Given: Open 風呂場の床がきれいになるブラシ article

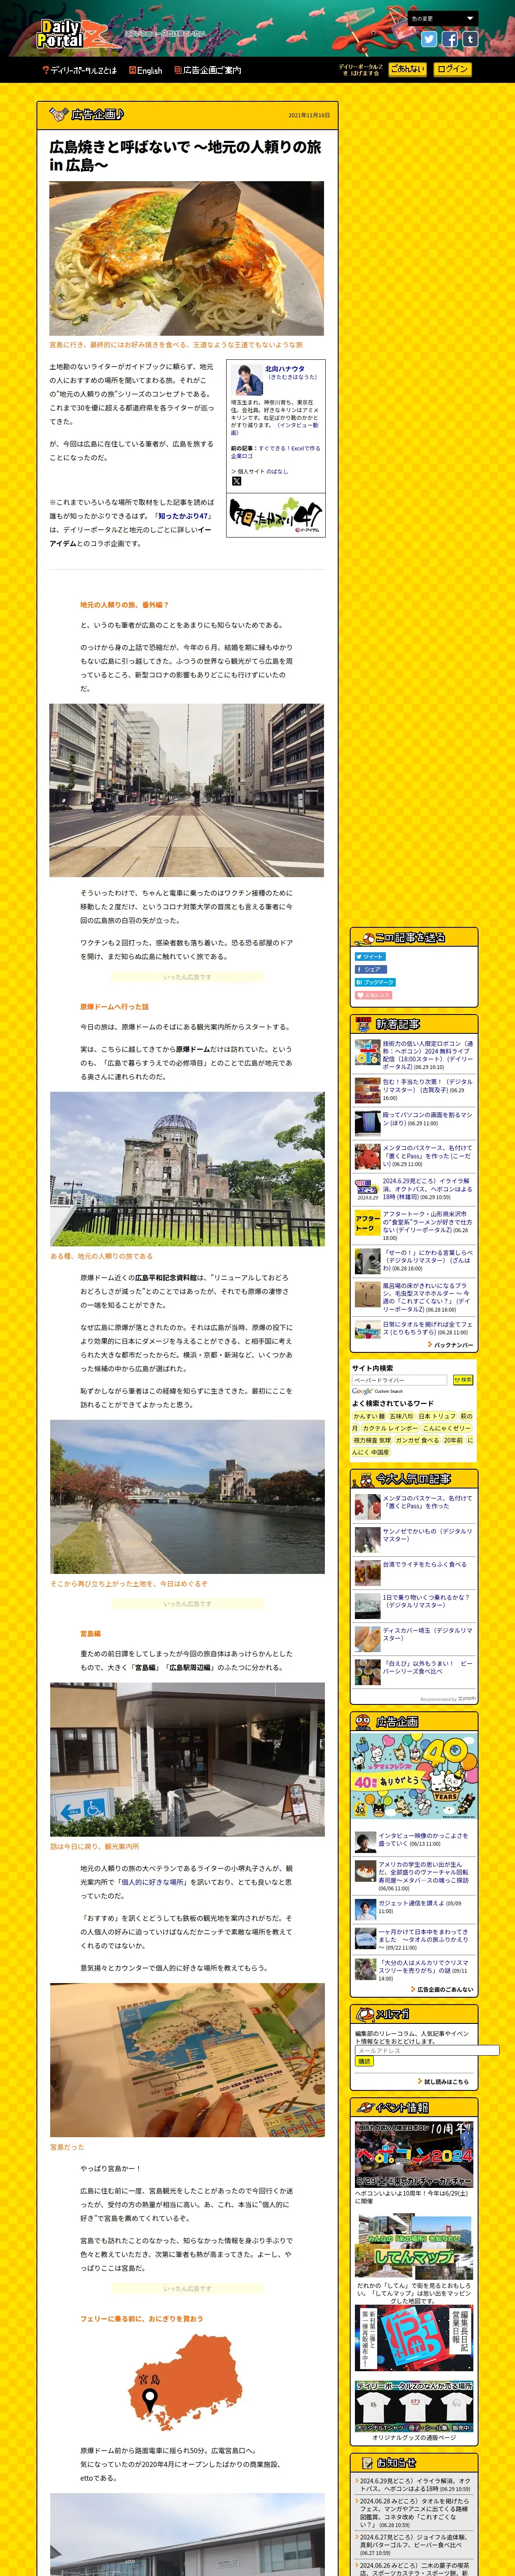Looking at the screenshot, I should tap(428, 1297).
